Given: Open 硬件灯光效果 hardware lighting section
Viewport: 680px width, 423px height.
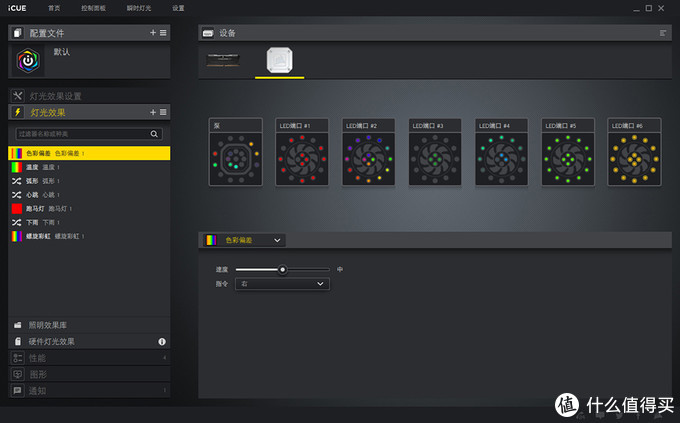Looking at the screenshot, I should (x=89, y=341).
